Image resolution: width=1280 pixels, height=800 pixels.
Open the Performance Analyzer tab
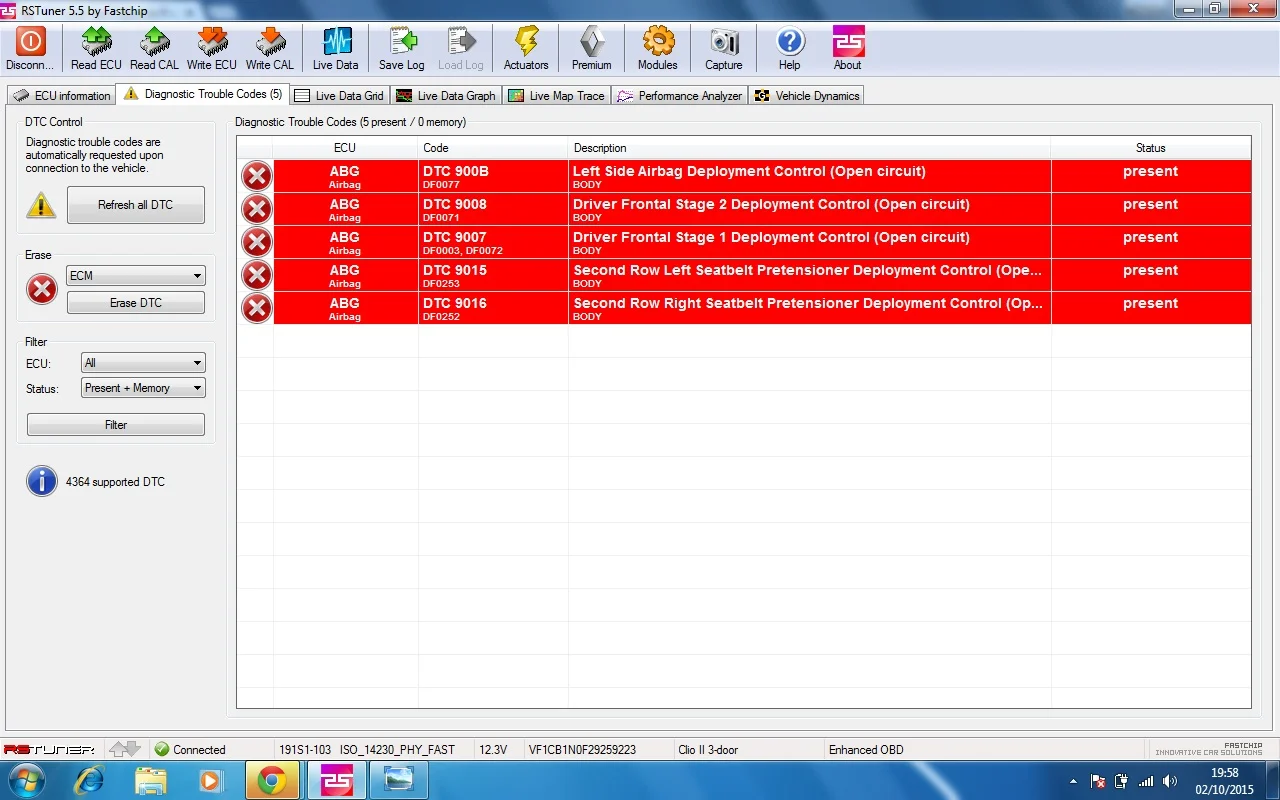680,96
